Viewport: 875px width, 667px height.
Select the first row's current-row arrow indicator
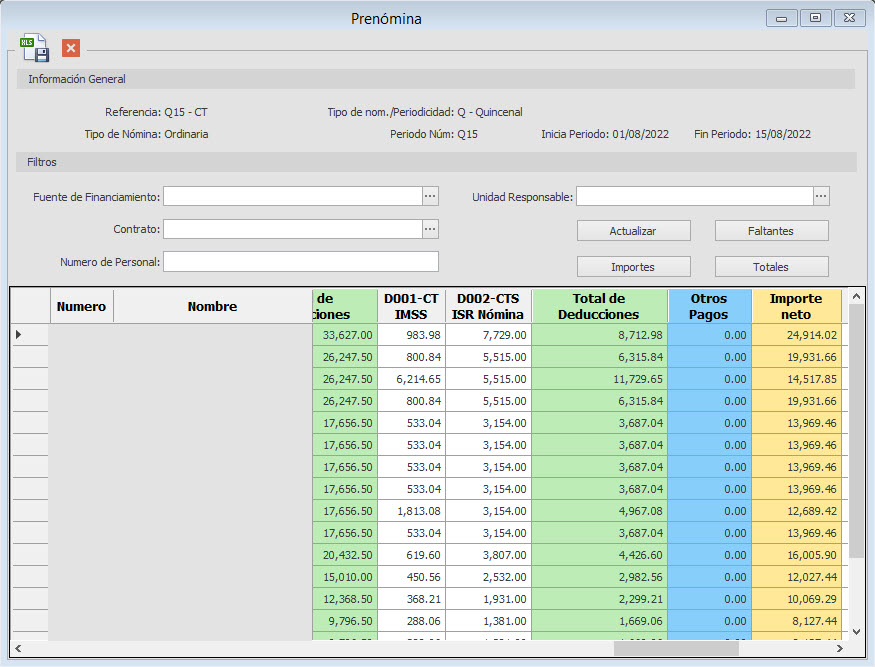pyautogui.click(x=18, y=335)
